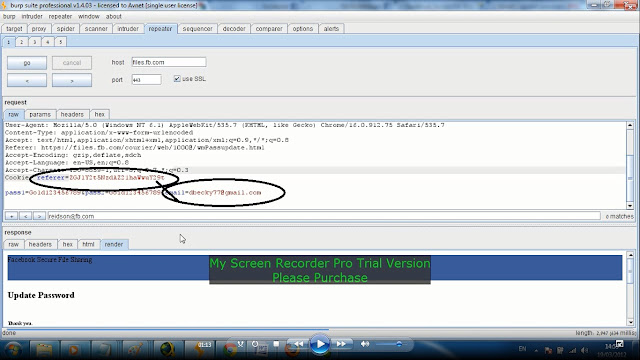Toggle the use SSL checkbox
640x360 pixels.
pos(177,79)
